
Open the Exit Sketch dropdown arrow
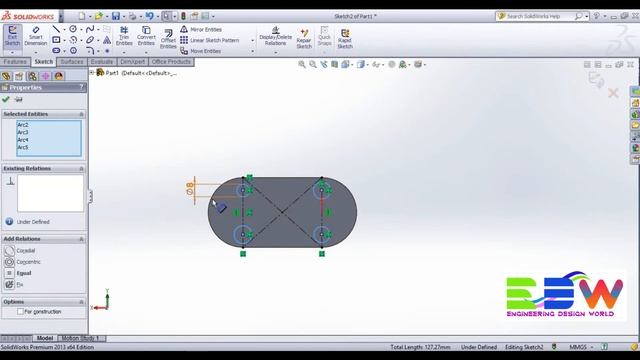(x=12, y=53)
